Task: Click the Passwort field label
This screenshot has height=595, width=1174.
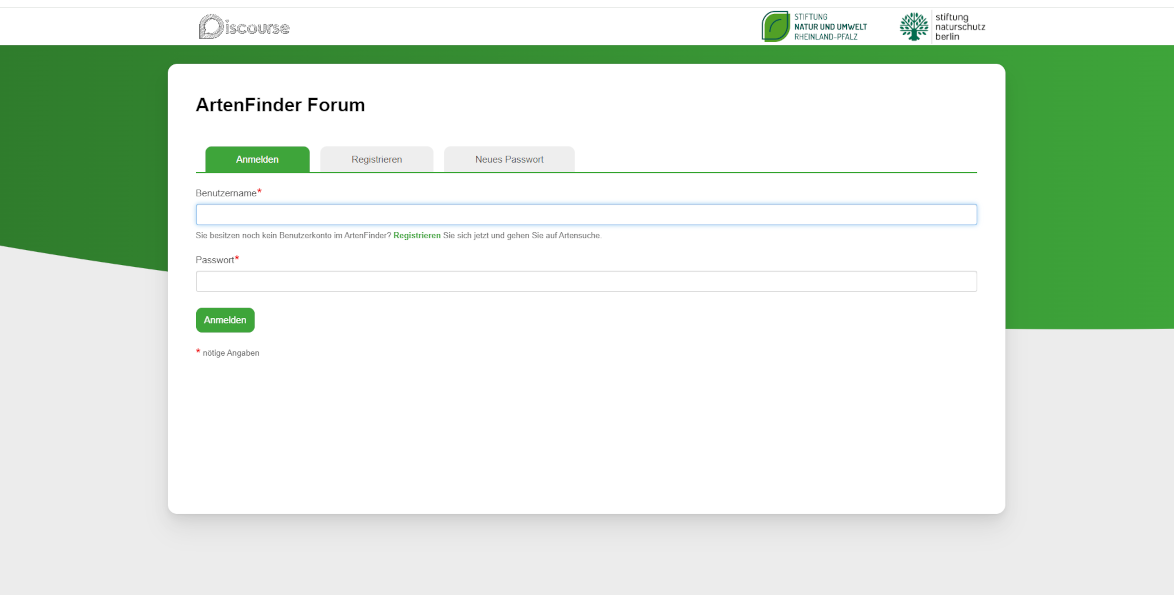Action: tap(215, 260)
